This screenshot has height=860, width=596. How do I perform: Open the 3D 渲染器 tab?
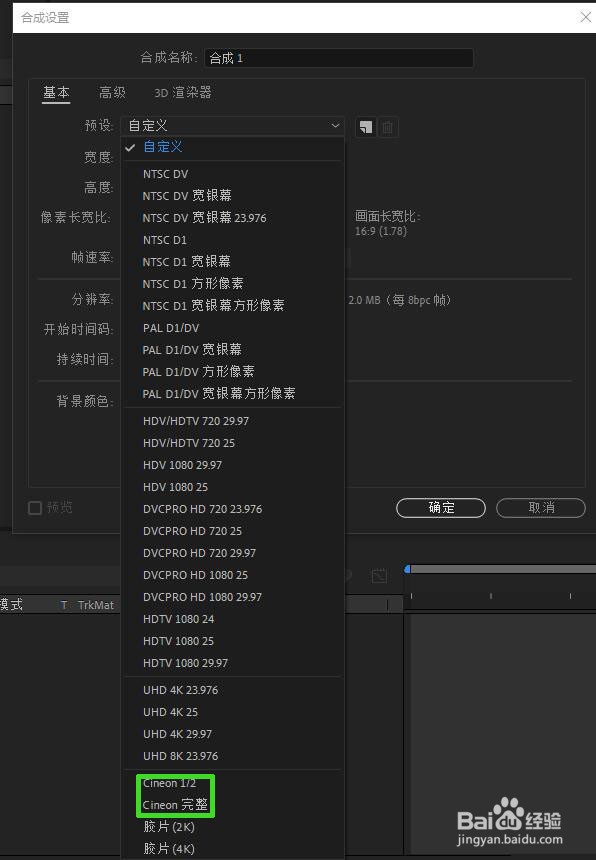click(x=183, y=92)
